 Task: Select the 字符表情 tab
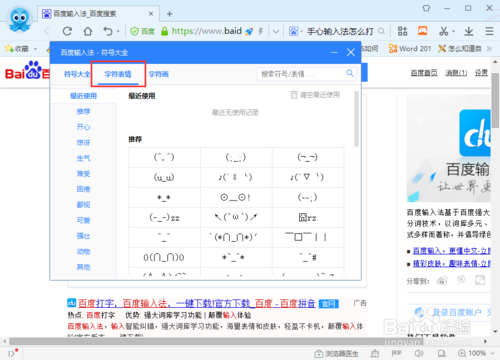pyautogui.click(x=118, y=74)
